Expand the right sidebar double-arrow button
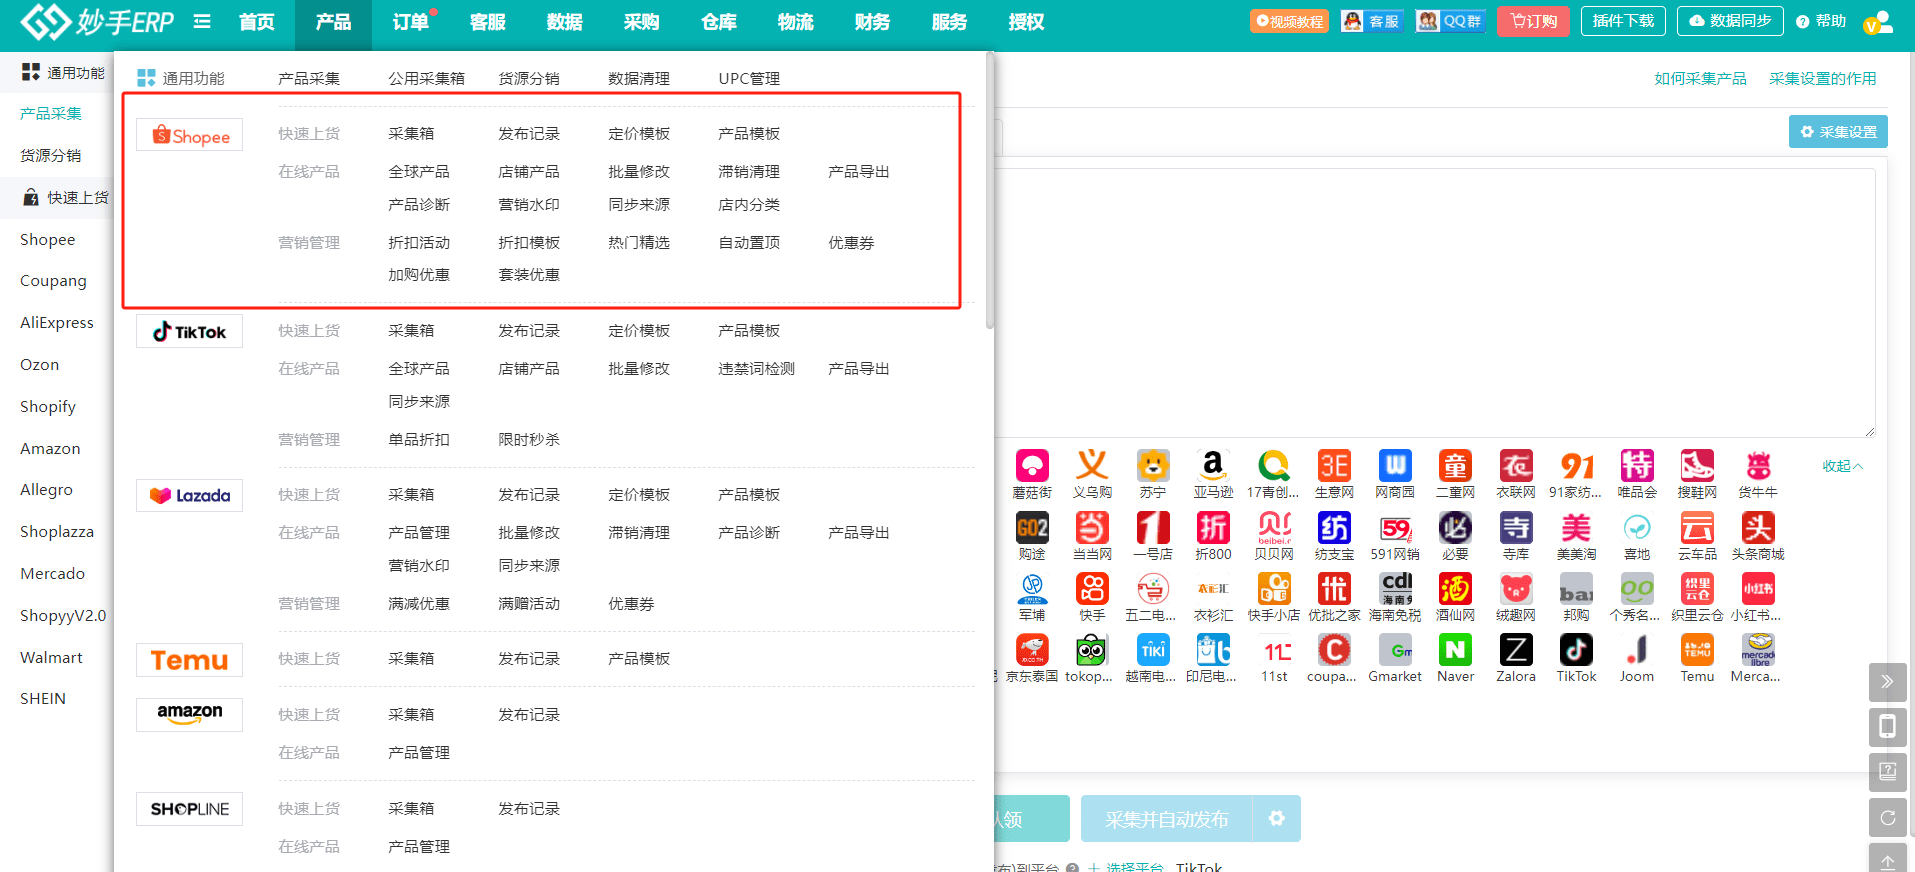Viewport: 1915px width, 872px height. tap(1887, 682)
